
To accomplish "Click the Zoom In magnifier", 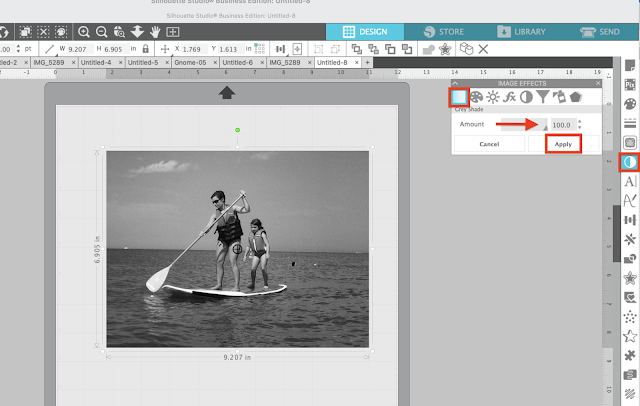I will tap(84, 32).
